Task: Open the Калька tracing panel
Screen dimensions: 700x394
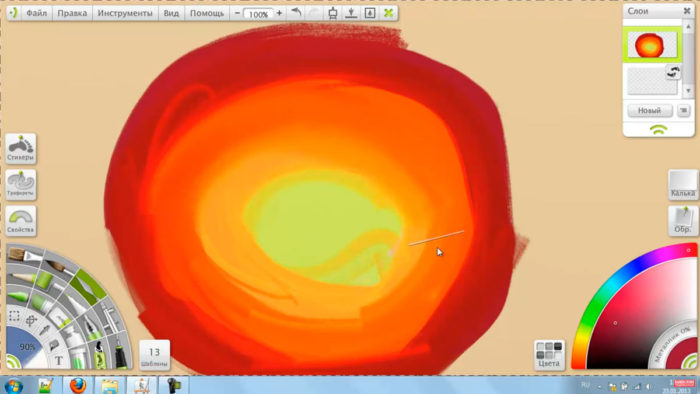Action: tap(683, 184)
